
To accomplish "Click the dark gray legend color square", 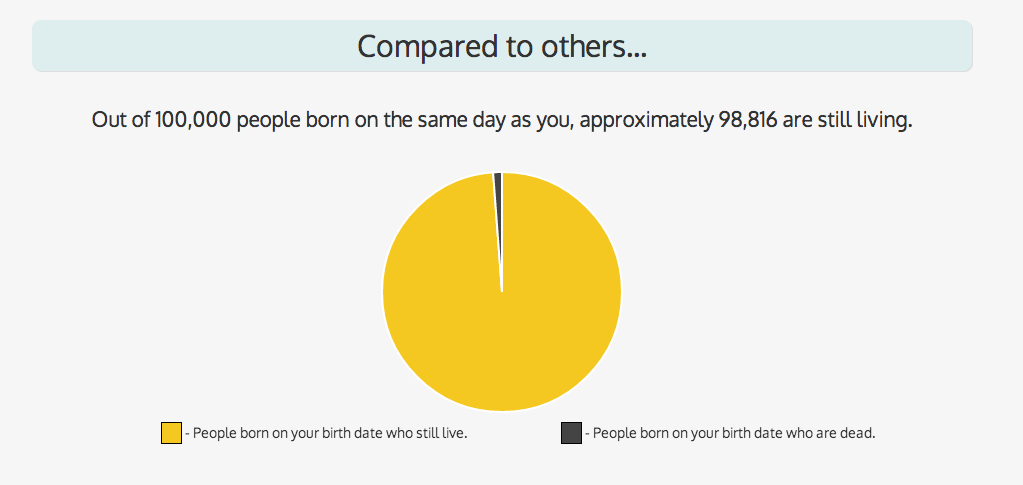I will [x=571, y=433].
